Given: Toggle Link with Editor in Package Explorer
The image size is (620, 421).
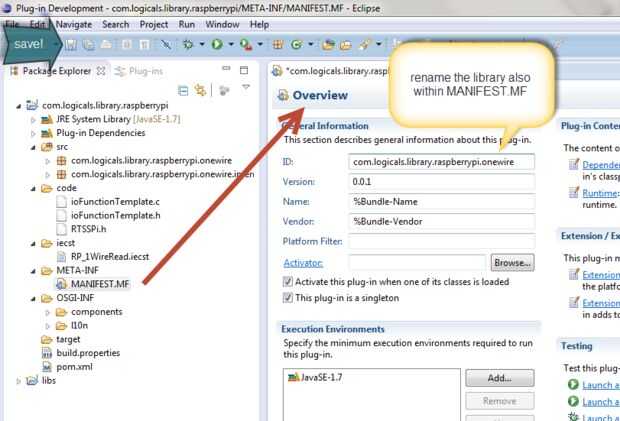Looking at the screenshot, I should pos(200,91).
